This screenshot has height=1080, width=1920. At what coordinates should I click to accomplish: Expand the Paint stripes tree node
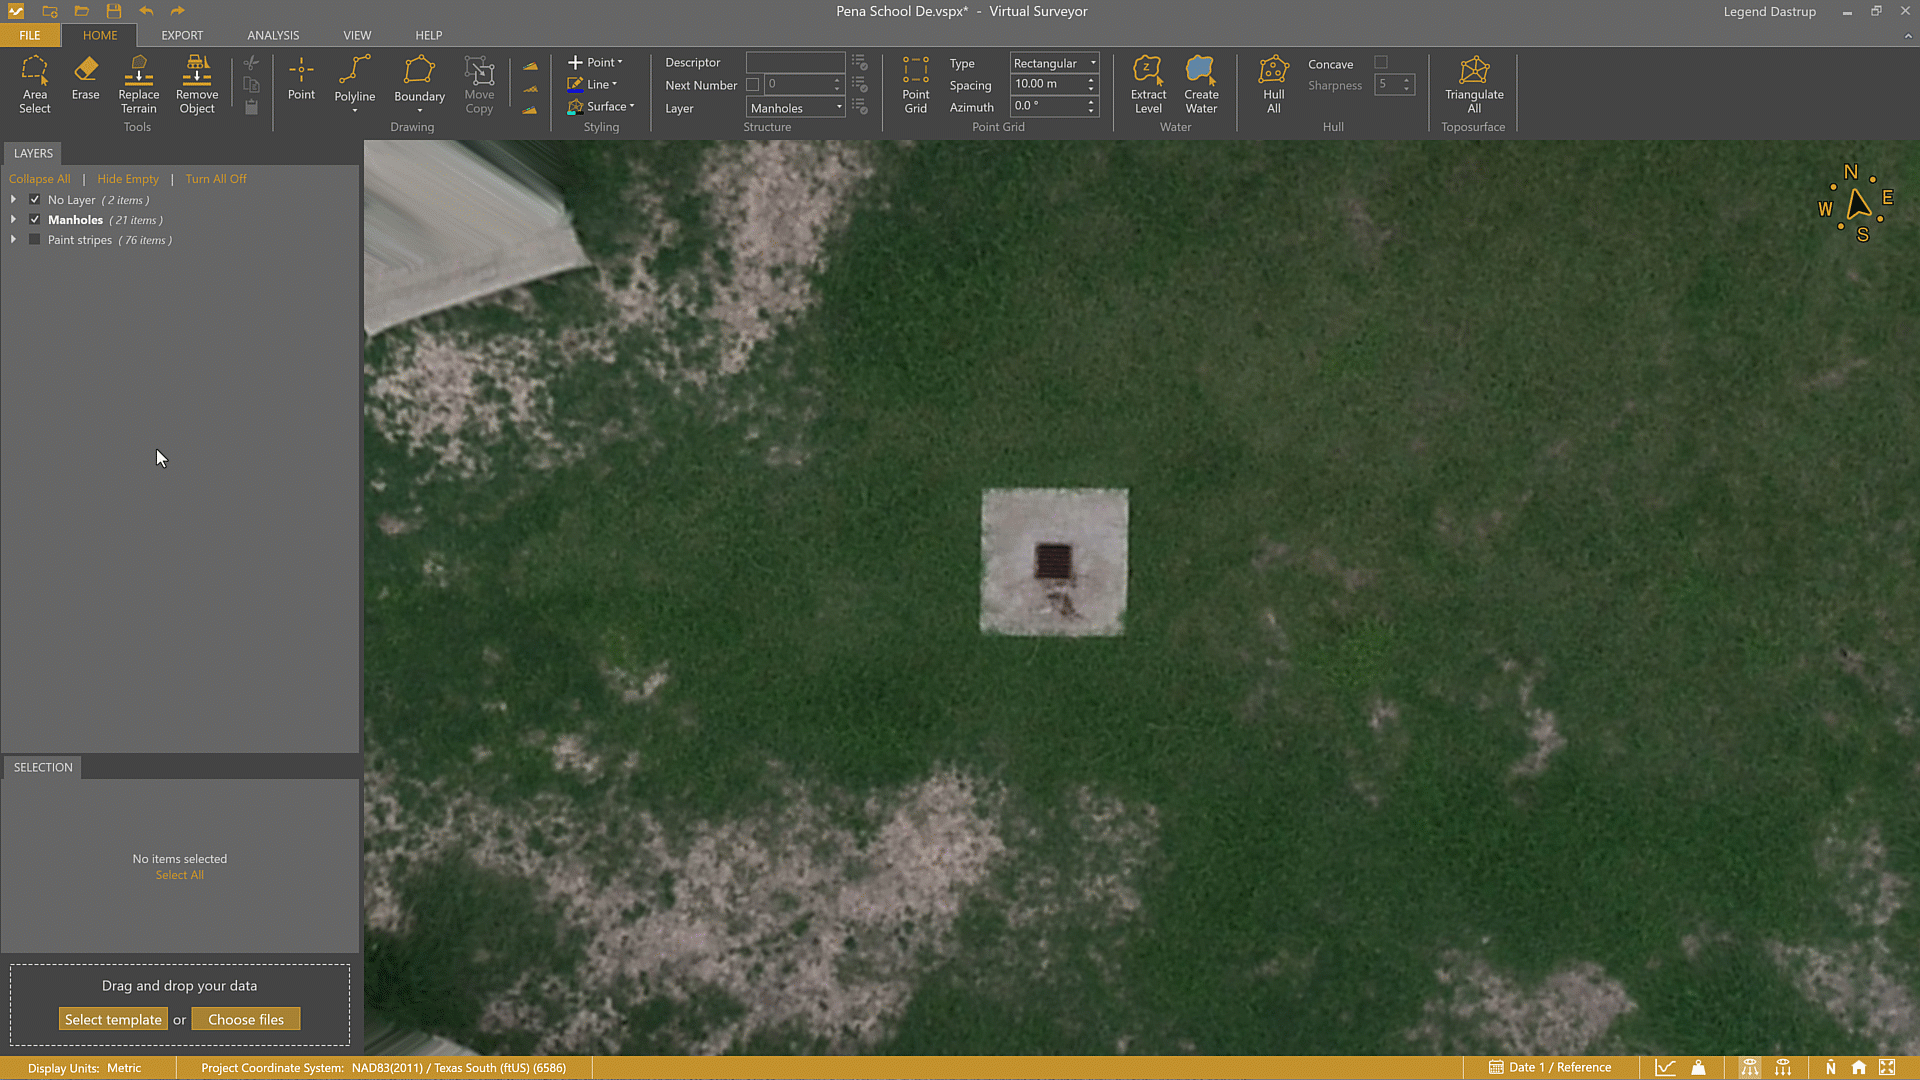click(x=13, y=239)
